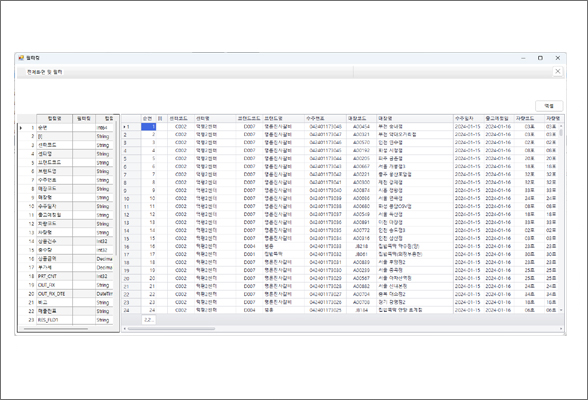Select store code A00454
Screen dimensions: 588x400
[361, 127]
